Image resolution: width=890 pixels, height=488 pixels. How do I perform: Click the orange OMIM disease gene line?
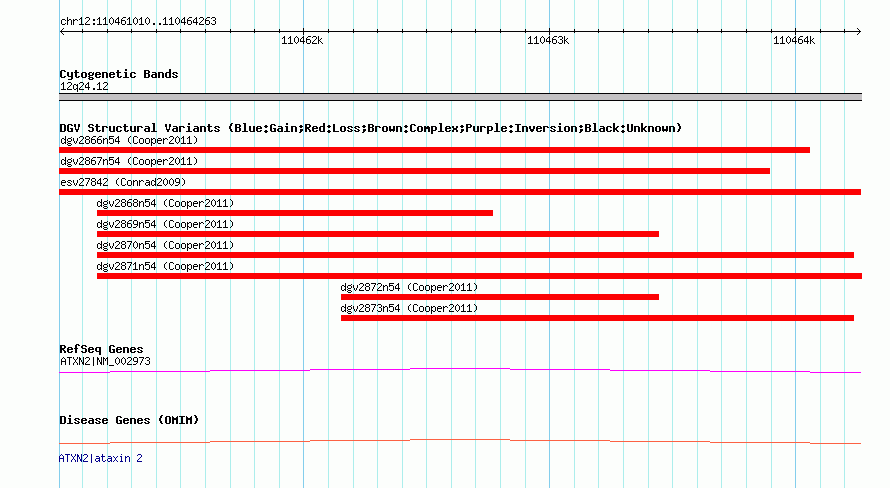pyautogui.click(x=460, y=441)
